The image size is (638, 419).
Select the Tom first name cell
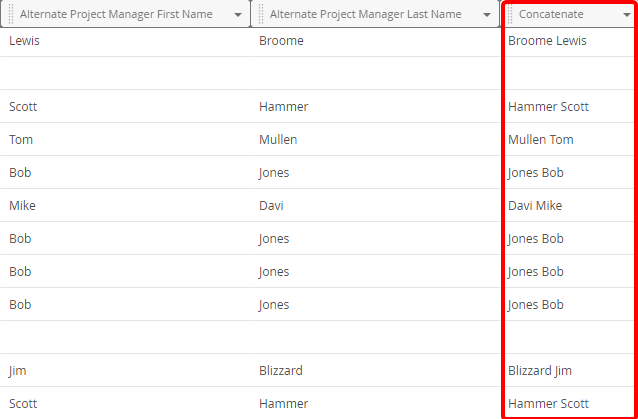[x=125, y=140]
